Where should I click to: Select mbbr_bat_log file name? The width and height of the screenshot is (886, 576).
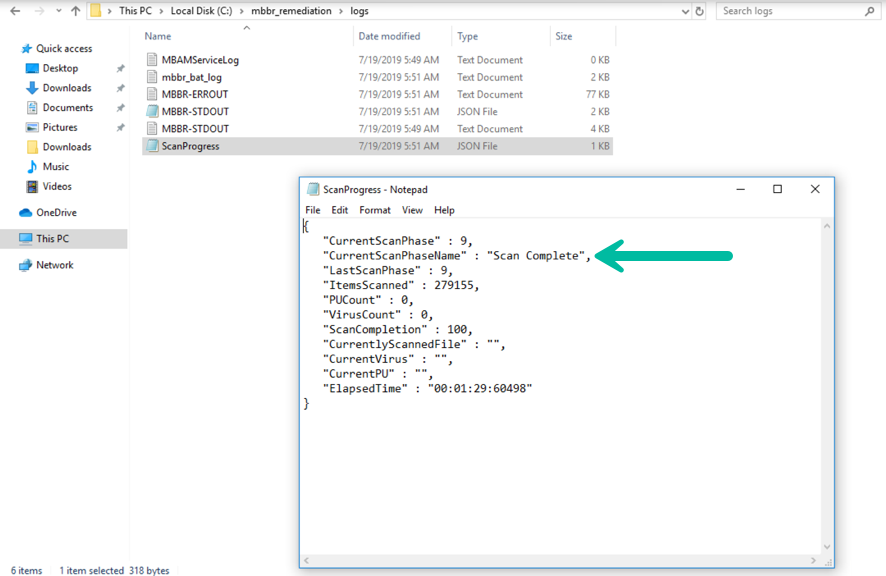(192, 77)
